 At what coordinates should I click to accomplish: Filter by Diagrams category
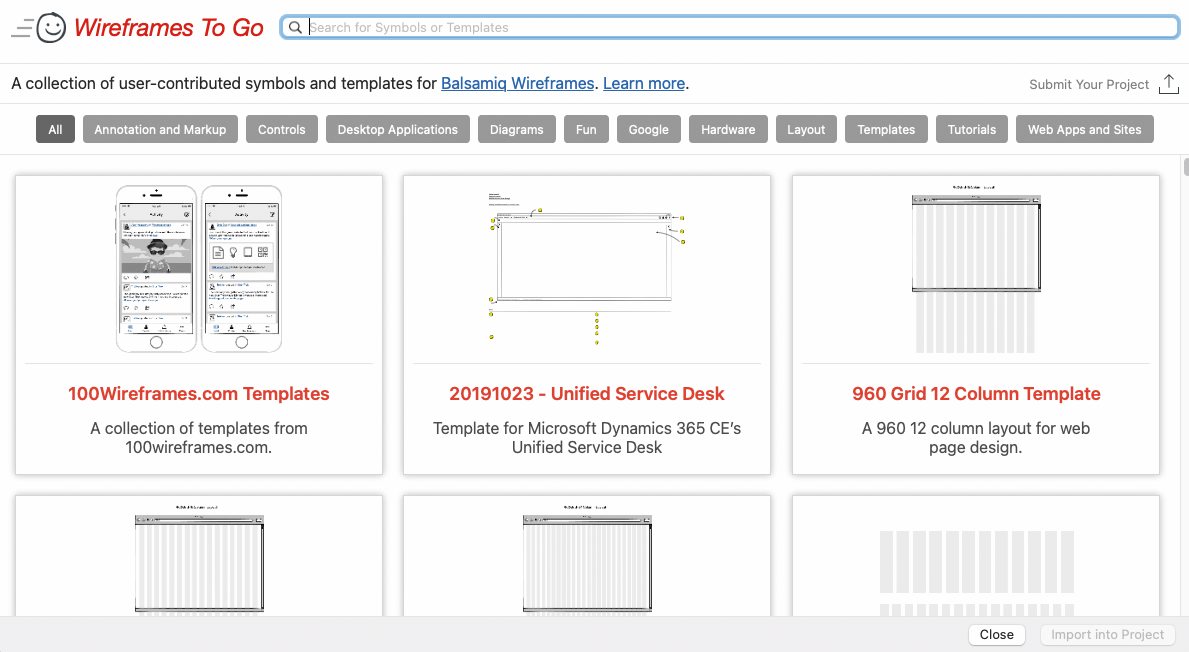[516, 130]
